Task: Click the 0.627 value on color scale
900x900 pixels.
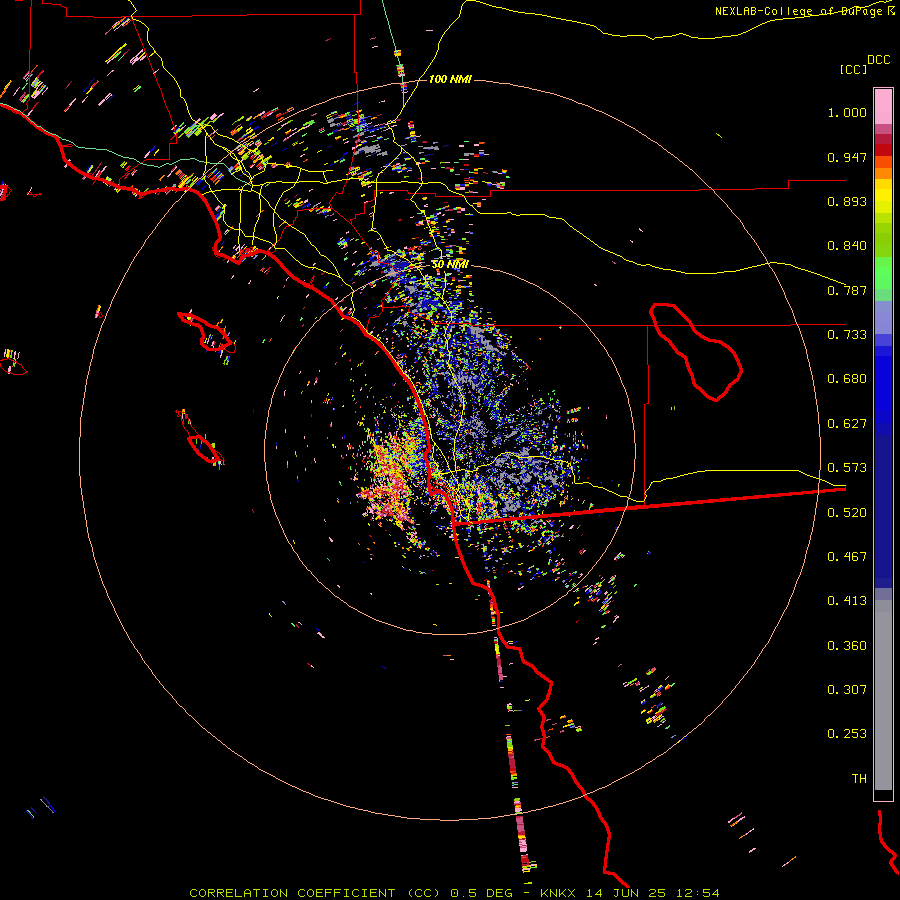Action: click(x=847, y=424)
